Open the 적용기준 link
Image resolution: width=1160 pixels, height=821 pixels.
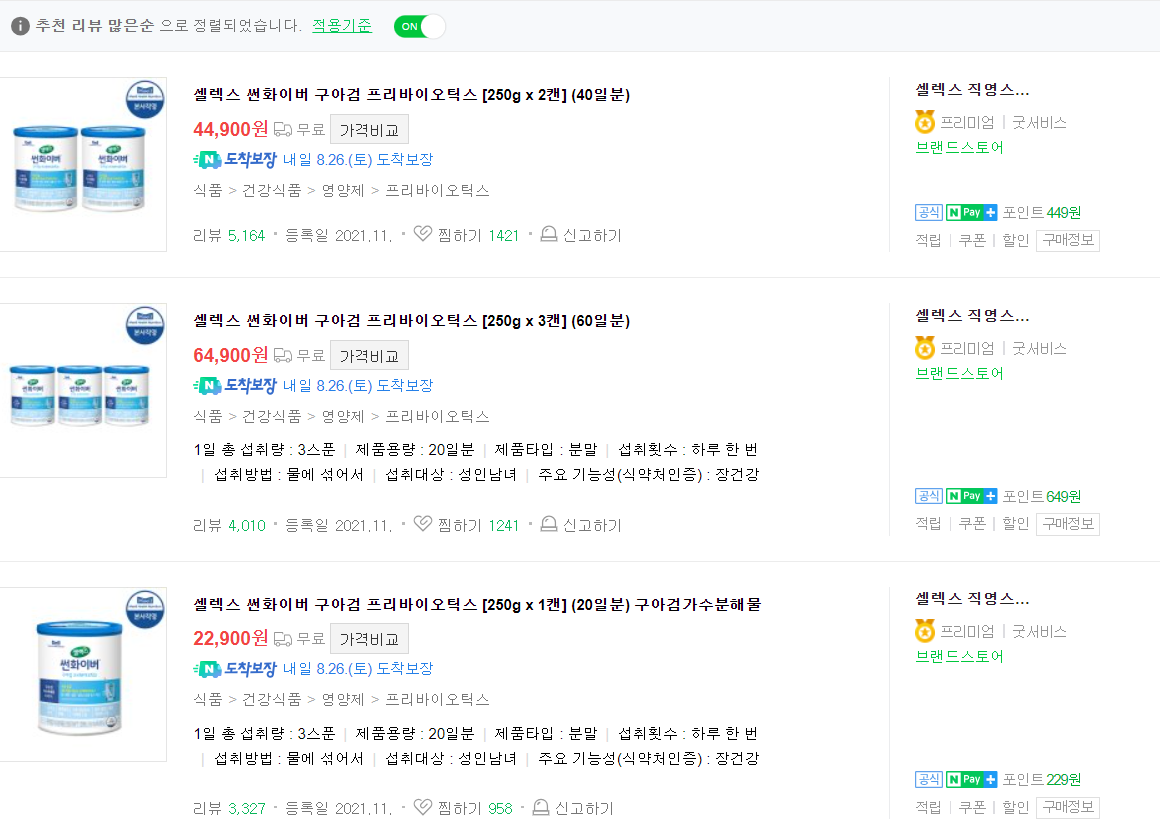coord(341,26)
